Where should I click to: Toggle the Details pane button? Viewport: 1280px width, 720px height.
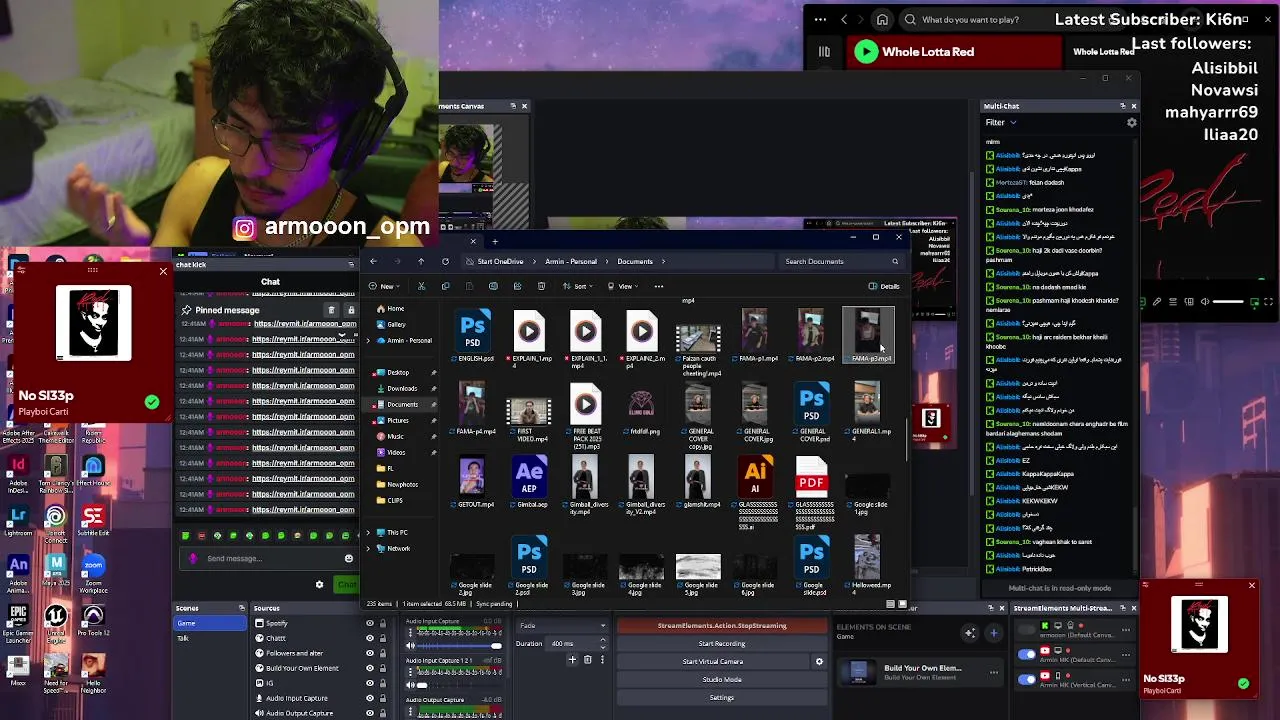(884, 286)
